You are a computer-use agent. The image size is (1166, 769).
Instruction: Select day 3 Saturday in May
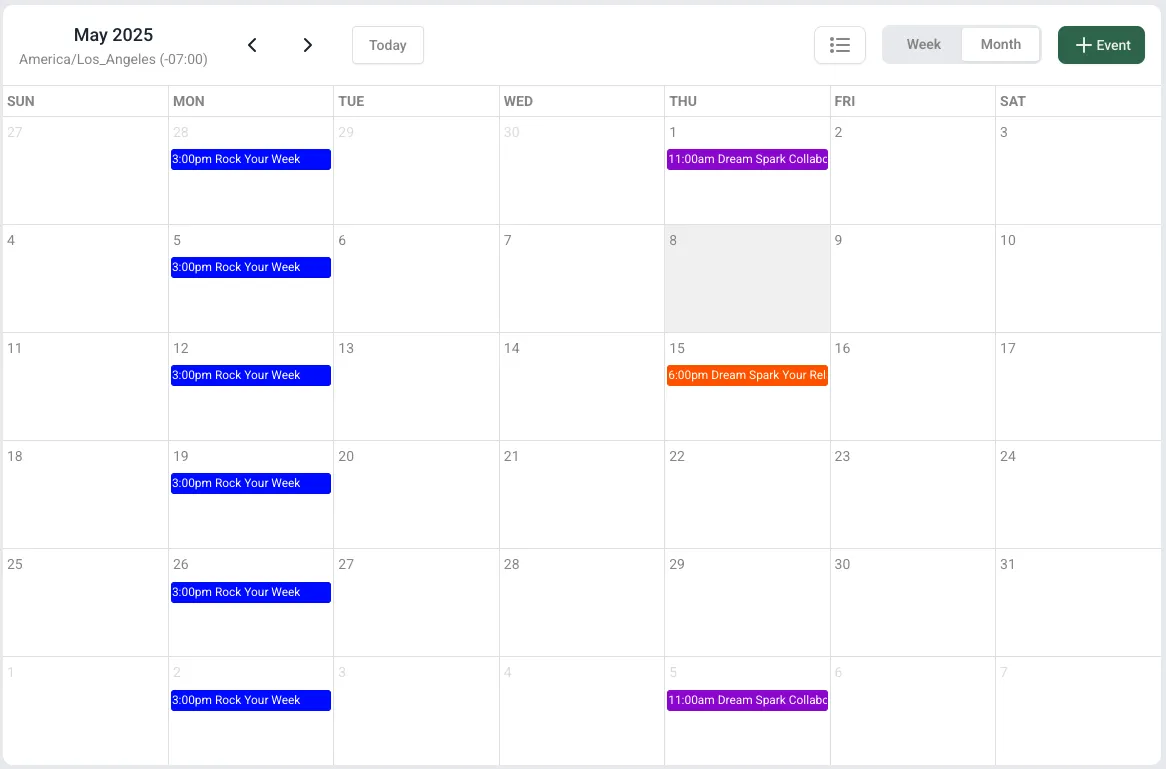pos(1078,171)
